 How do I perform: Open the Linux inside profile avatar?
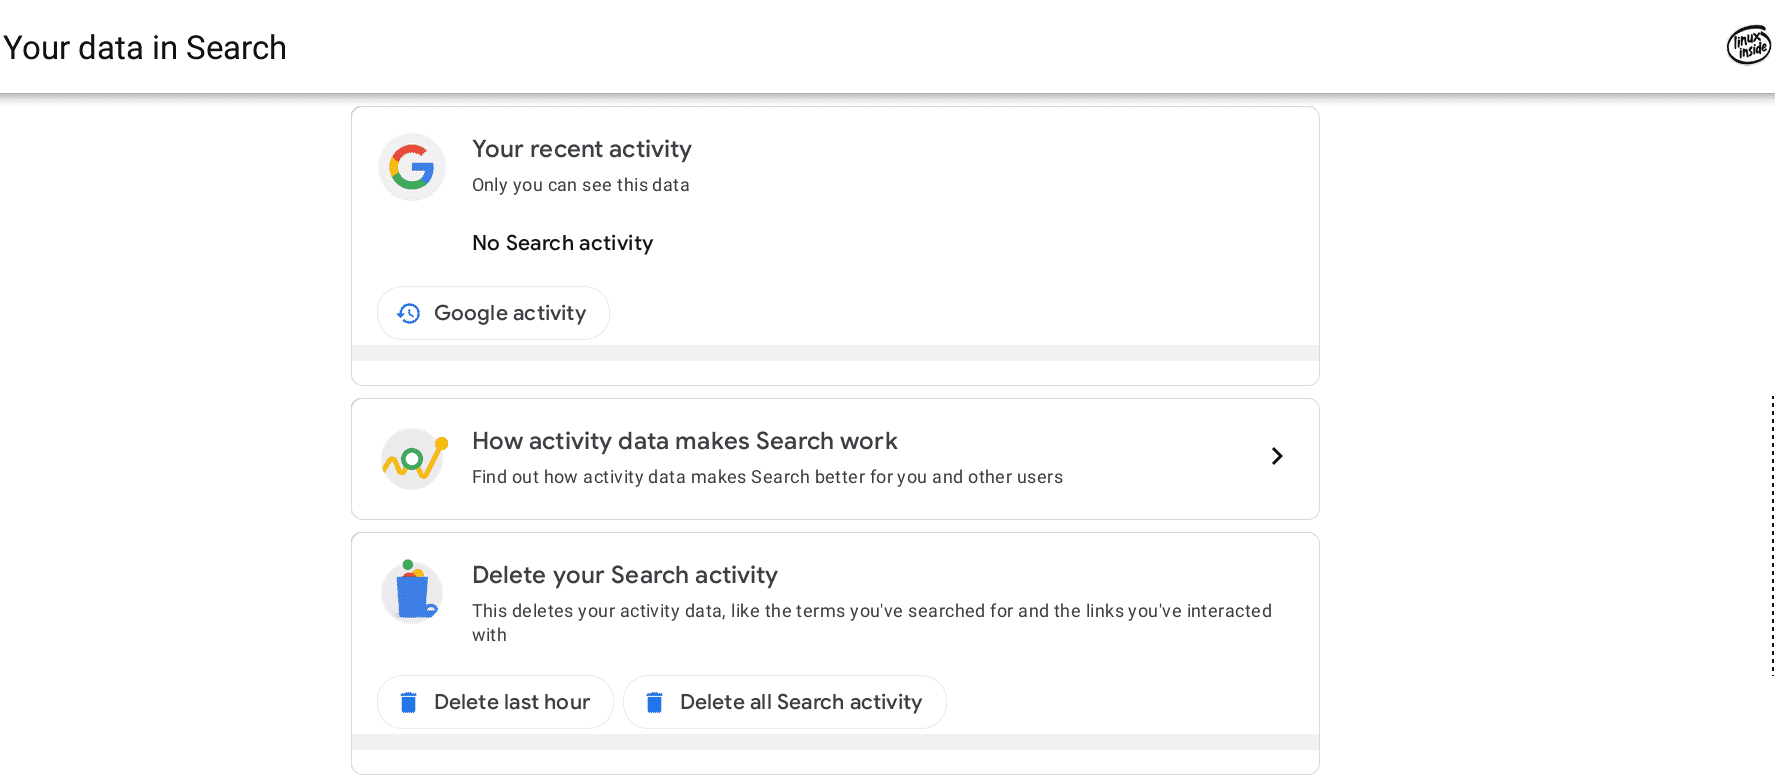[1749, 45]
